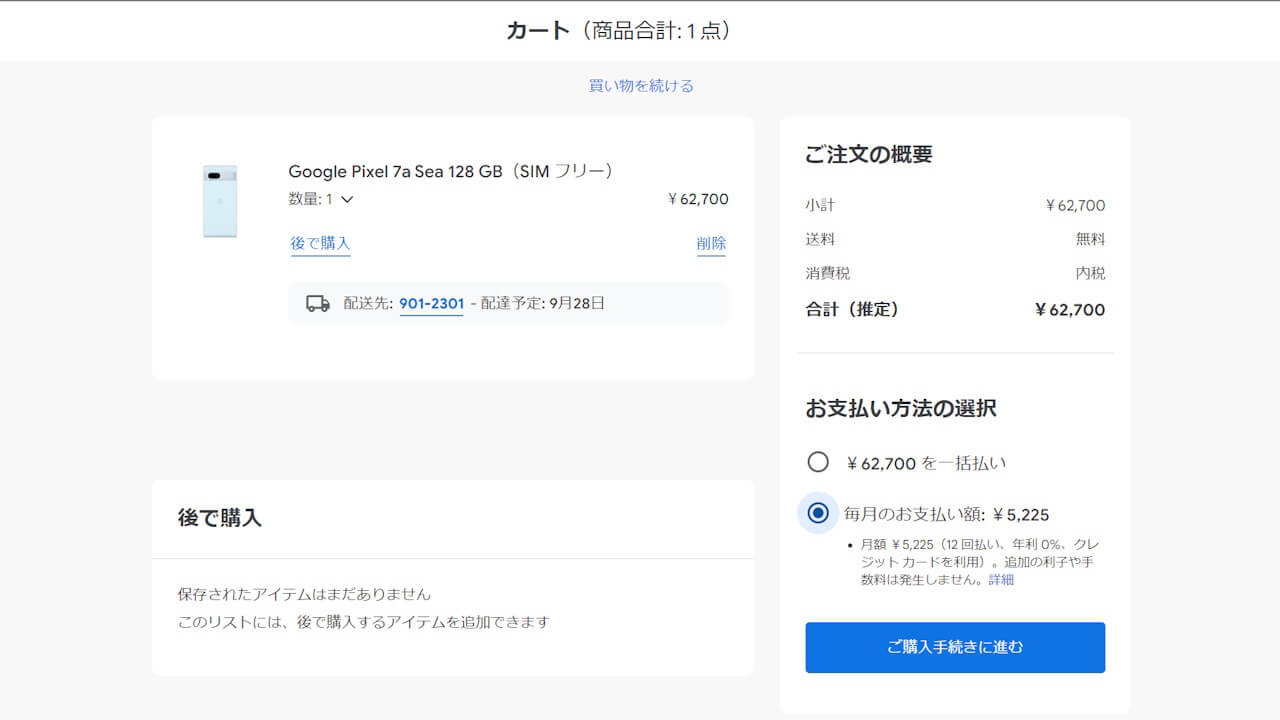Image resolution: width=1280 pixels, height=720 pixels.
Task: Open the postal code 901-2301 link
Action: 431,303
